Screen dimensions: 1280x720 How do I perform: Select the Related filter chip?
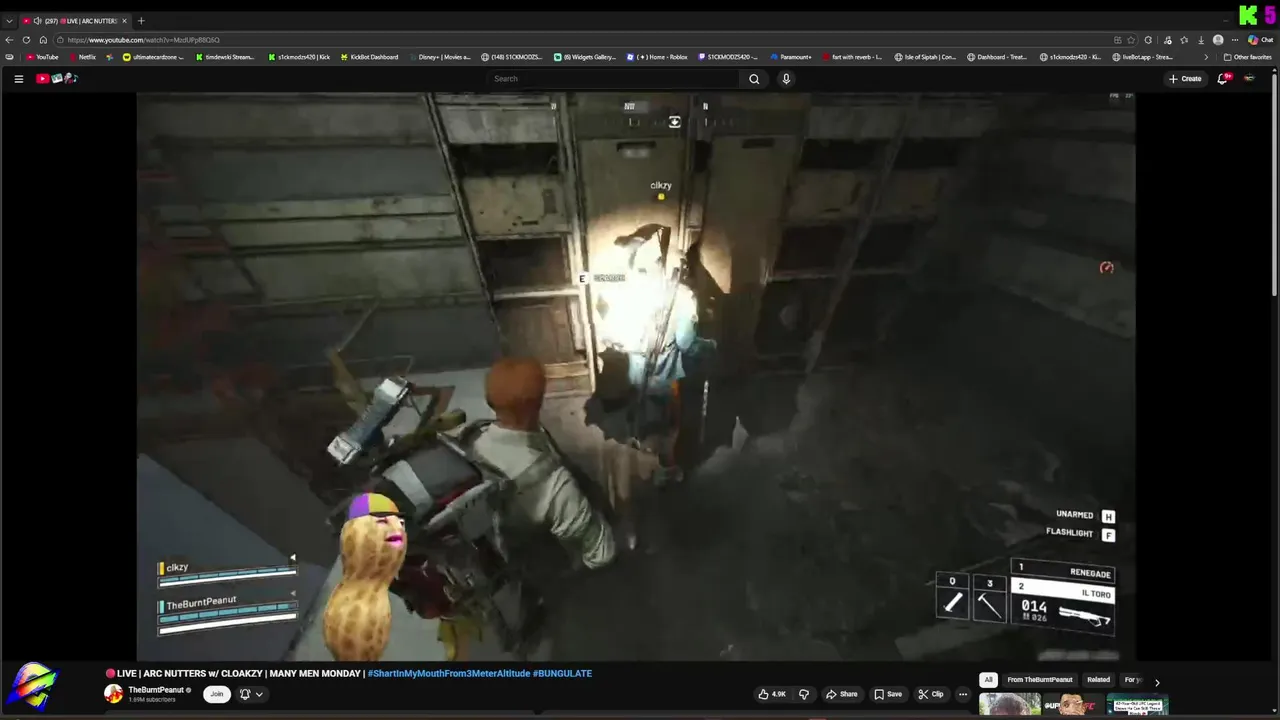tap(1098, 680)
